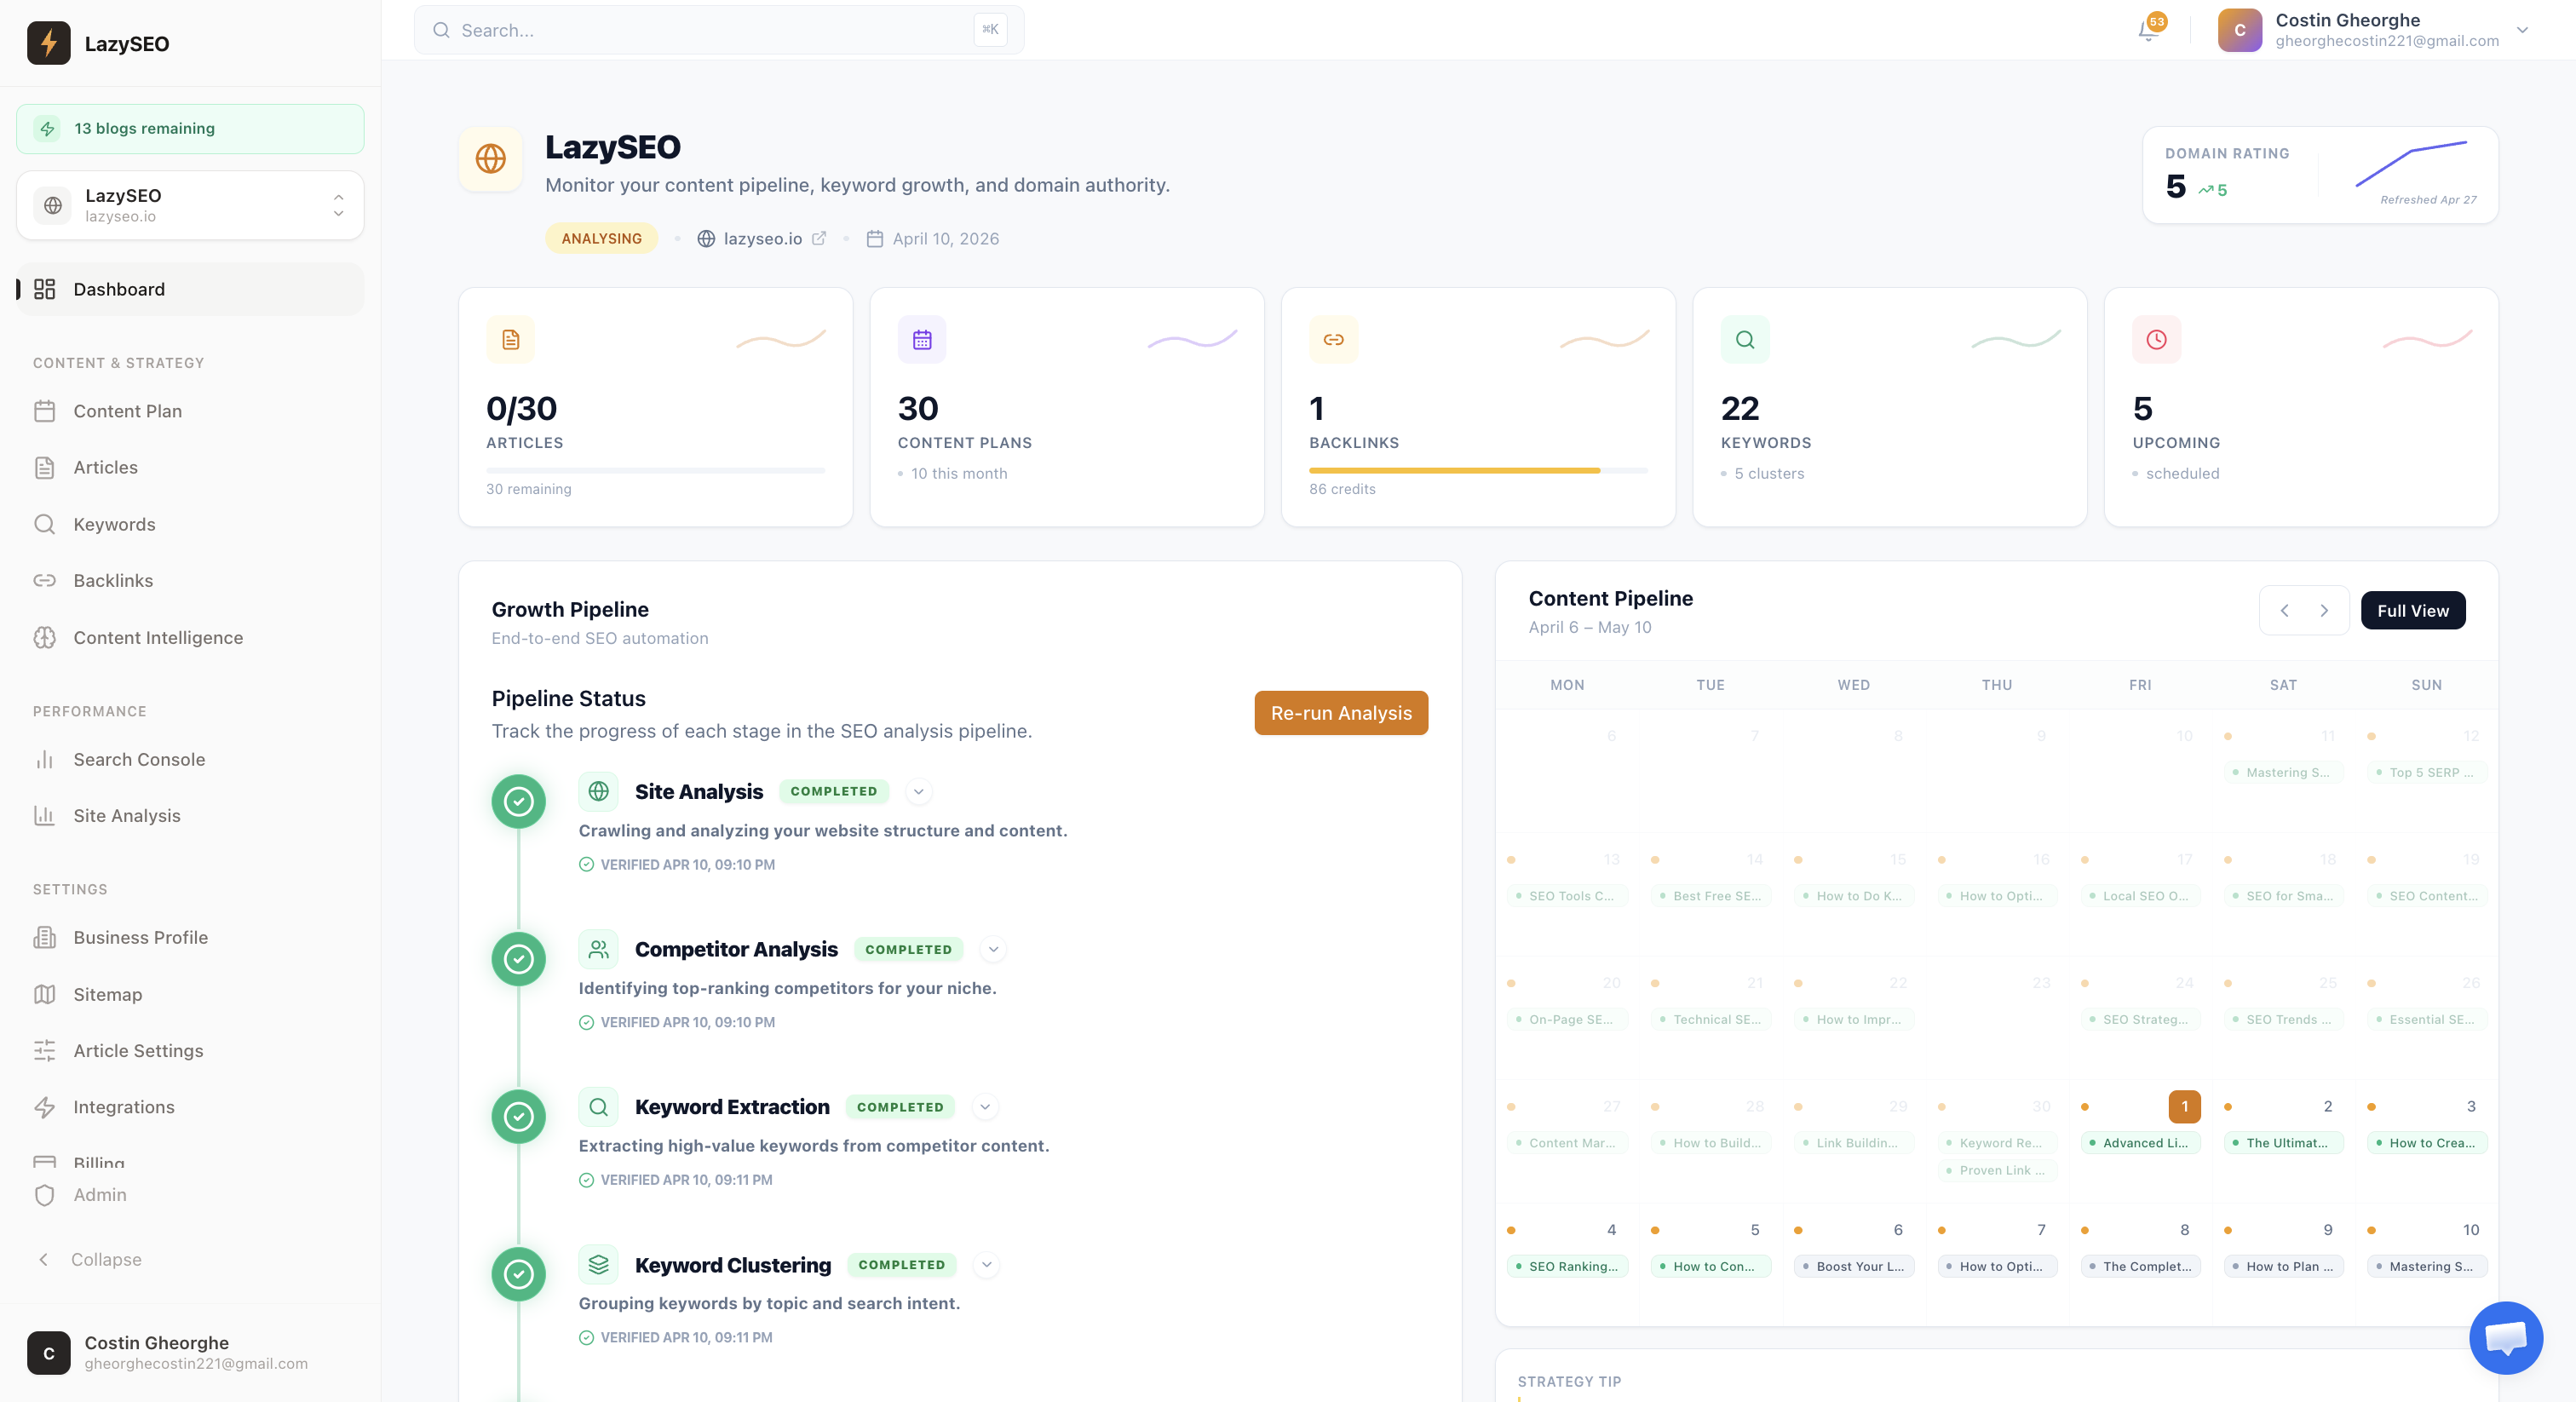Click the green checkmark for Keyword Clustering
Image resolution: width=2576 pixels, height=1402 pixels.
(x=518, y=1274)
